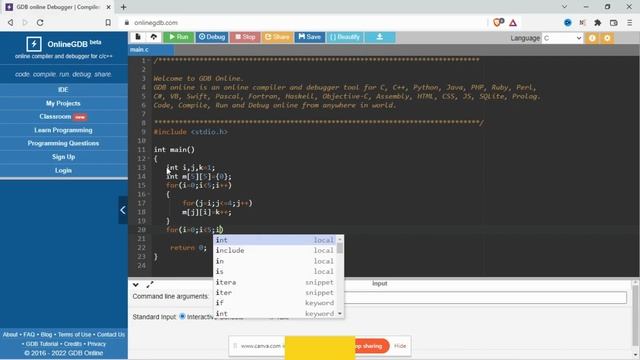Screen dimensions: 640x360
Task: Fold the for-loop block at line 16
Action: pyautogui.click(x=149, y=195)
